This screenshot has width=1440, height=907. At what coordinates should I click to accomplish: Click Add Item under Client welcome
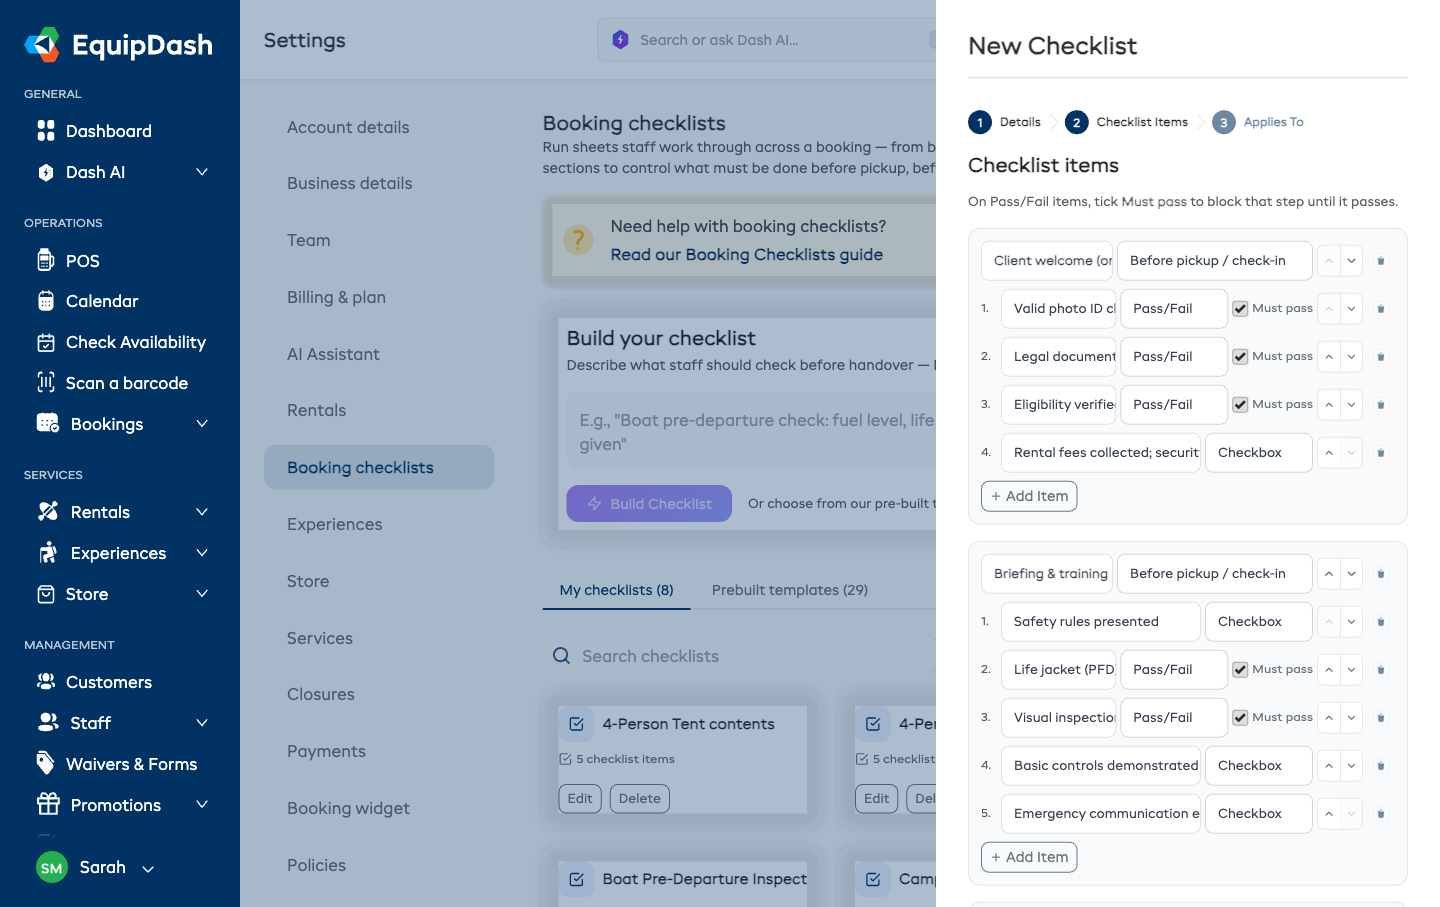(1029, 496)
